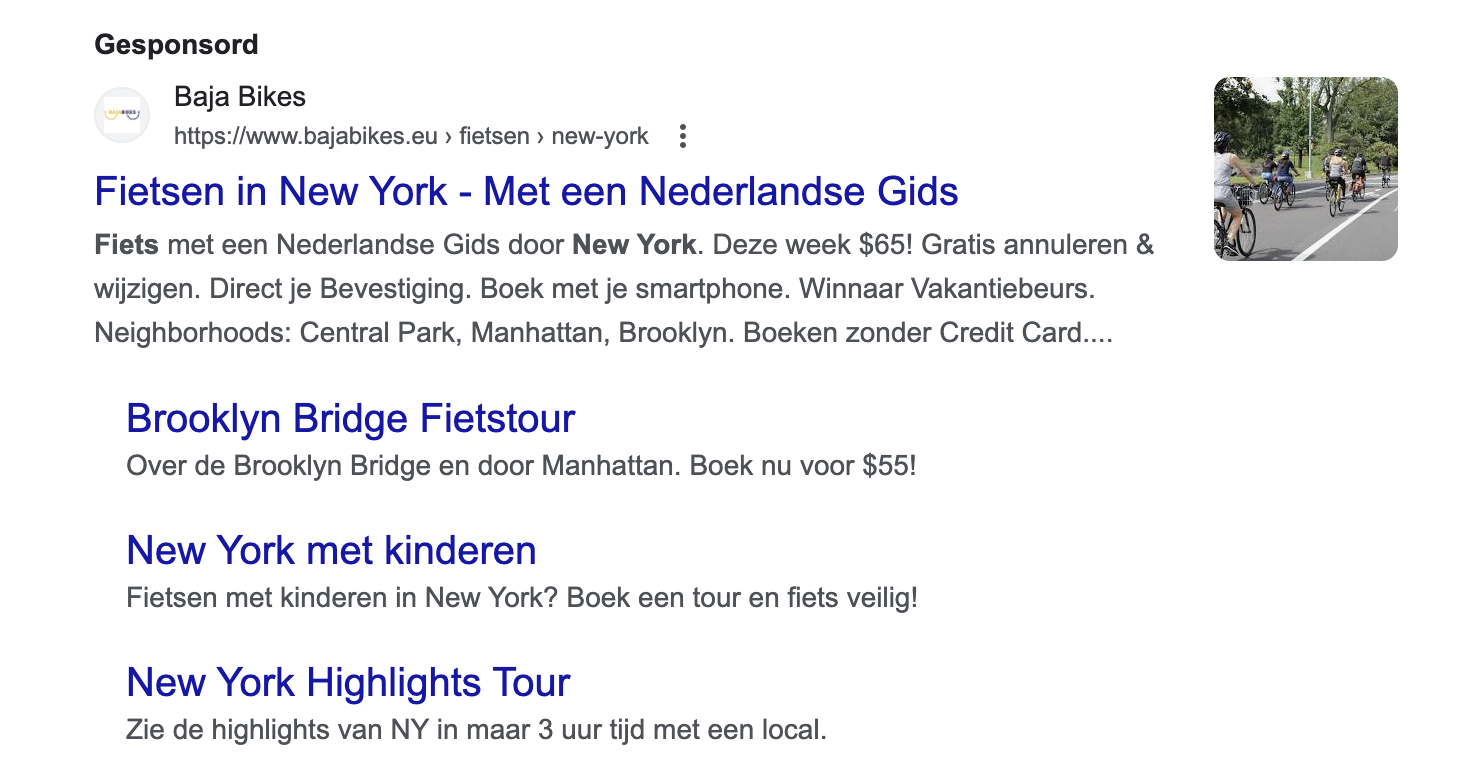Visit the New York met kinderen link

(x=331, y=550)
